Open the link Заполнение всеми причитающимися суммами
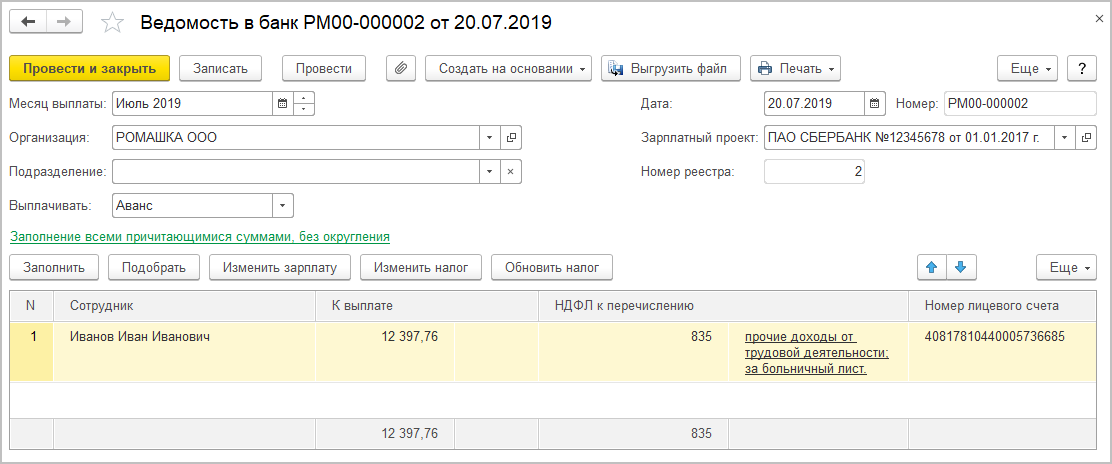The width and height of the screenshot is (1112, 464). [x=199, y=237]
